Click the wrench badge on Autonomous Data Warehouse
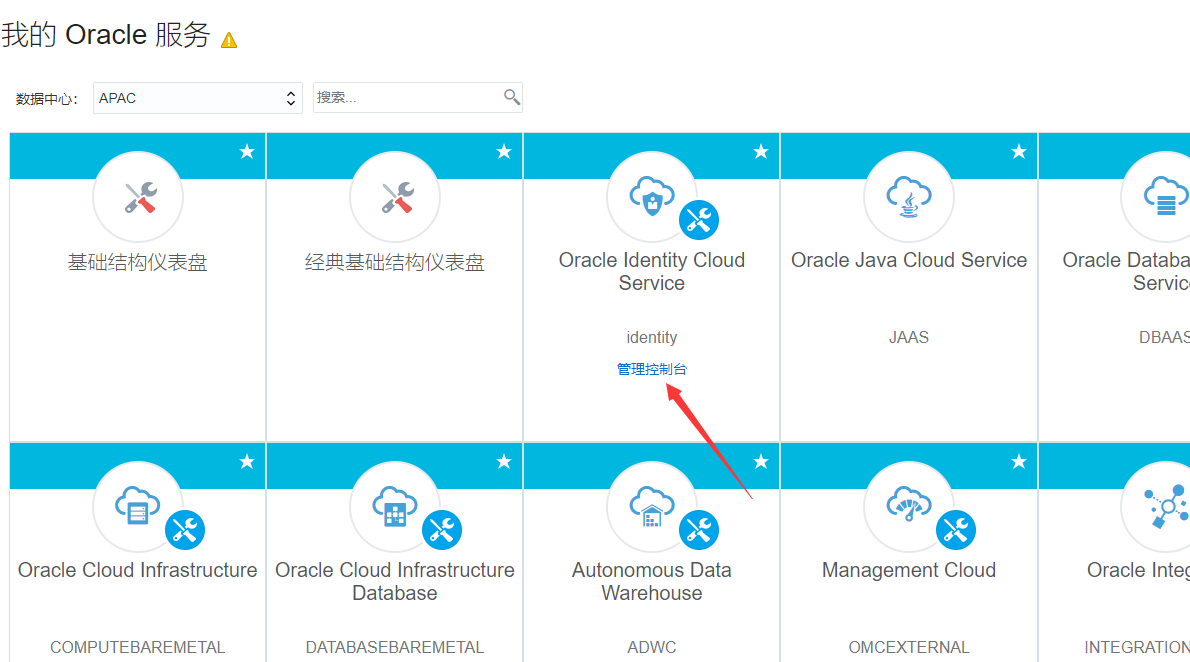Viewport: 1190px width, 662px height. tap(699, 530)
